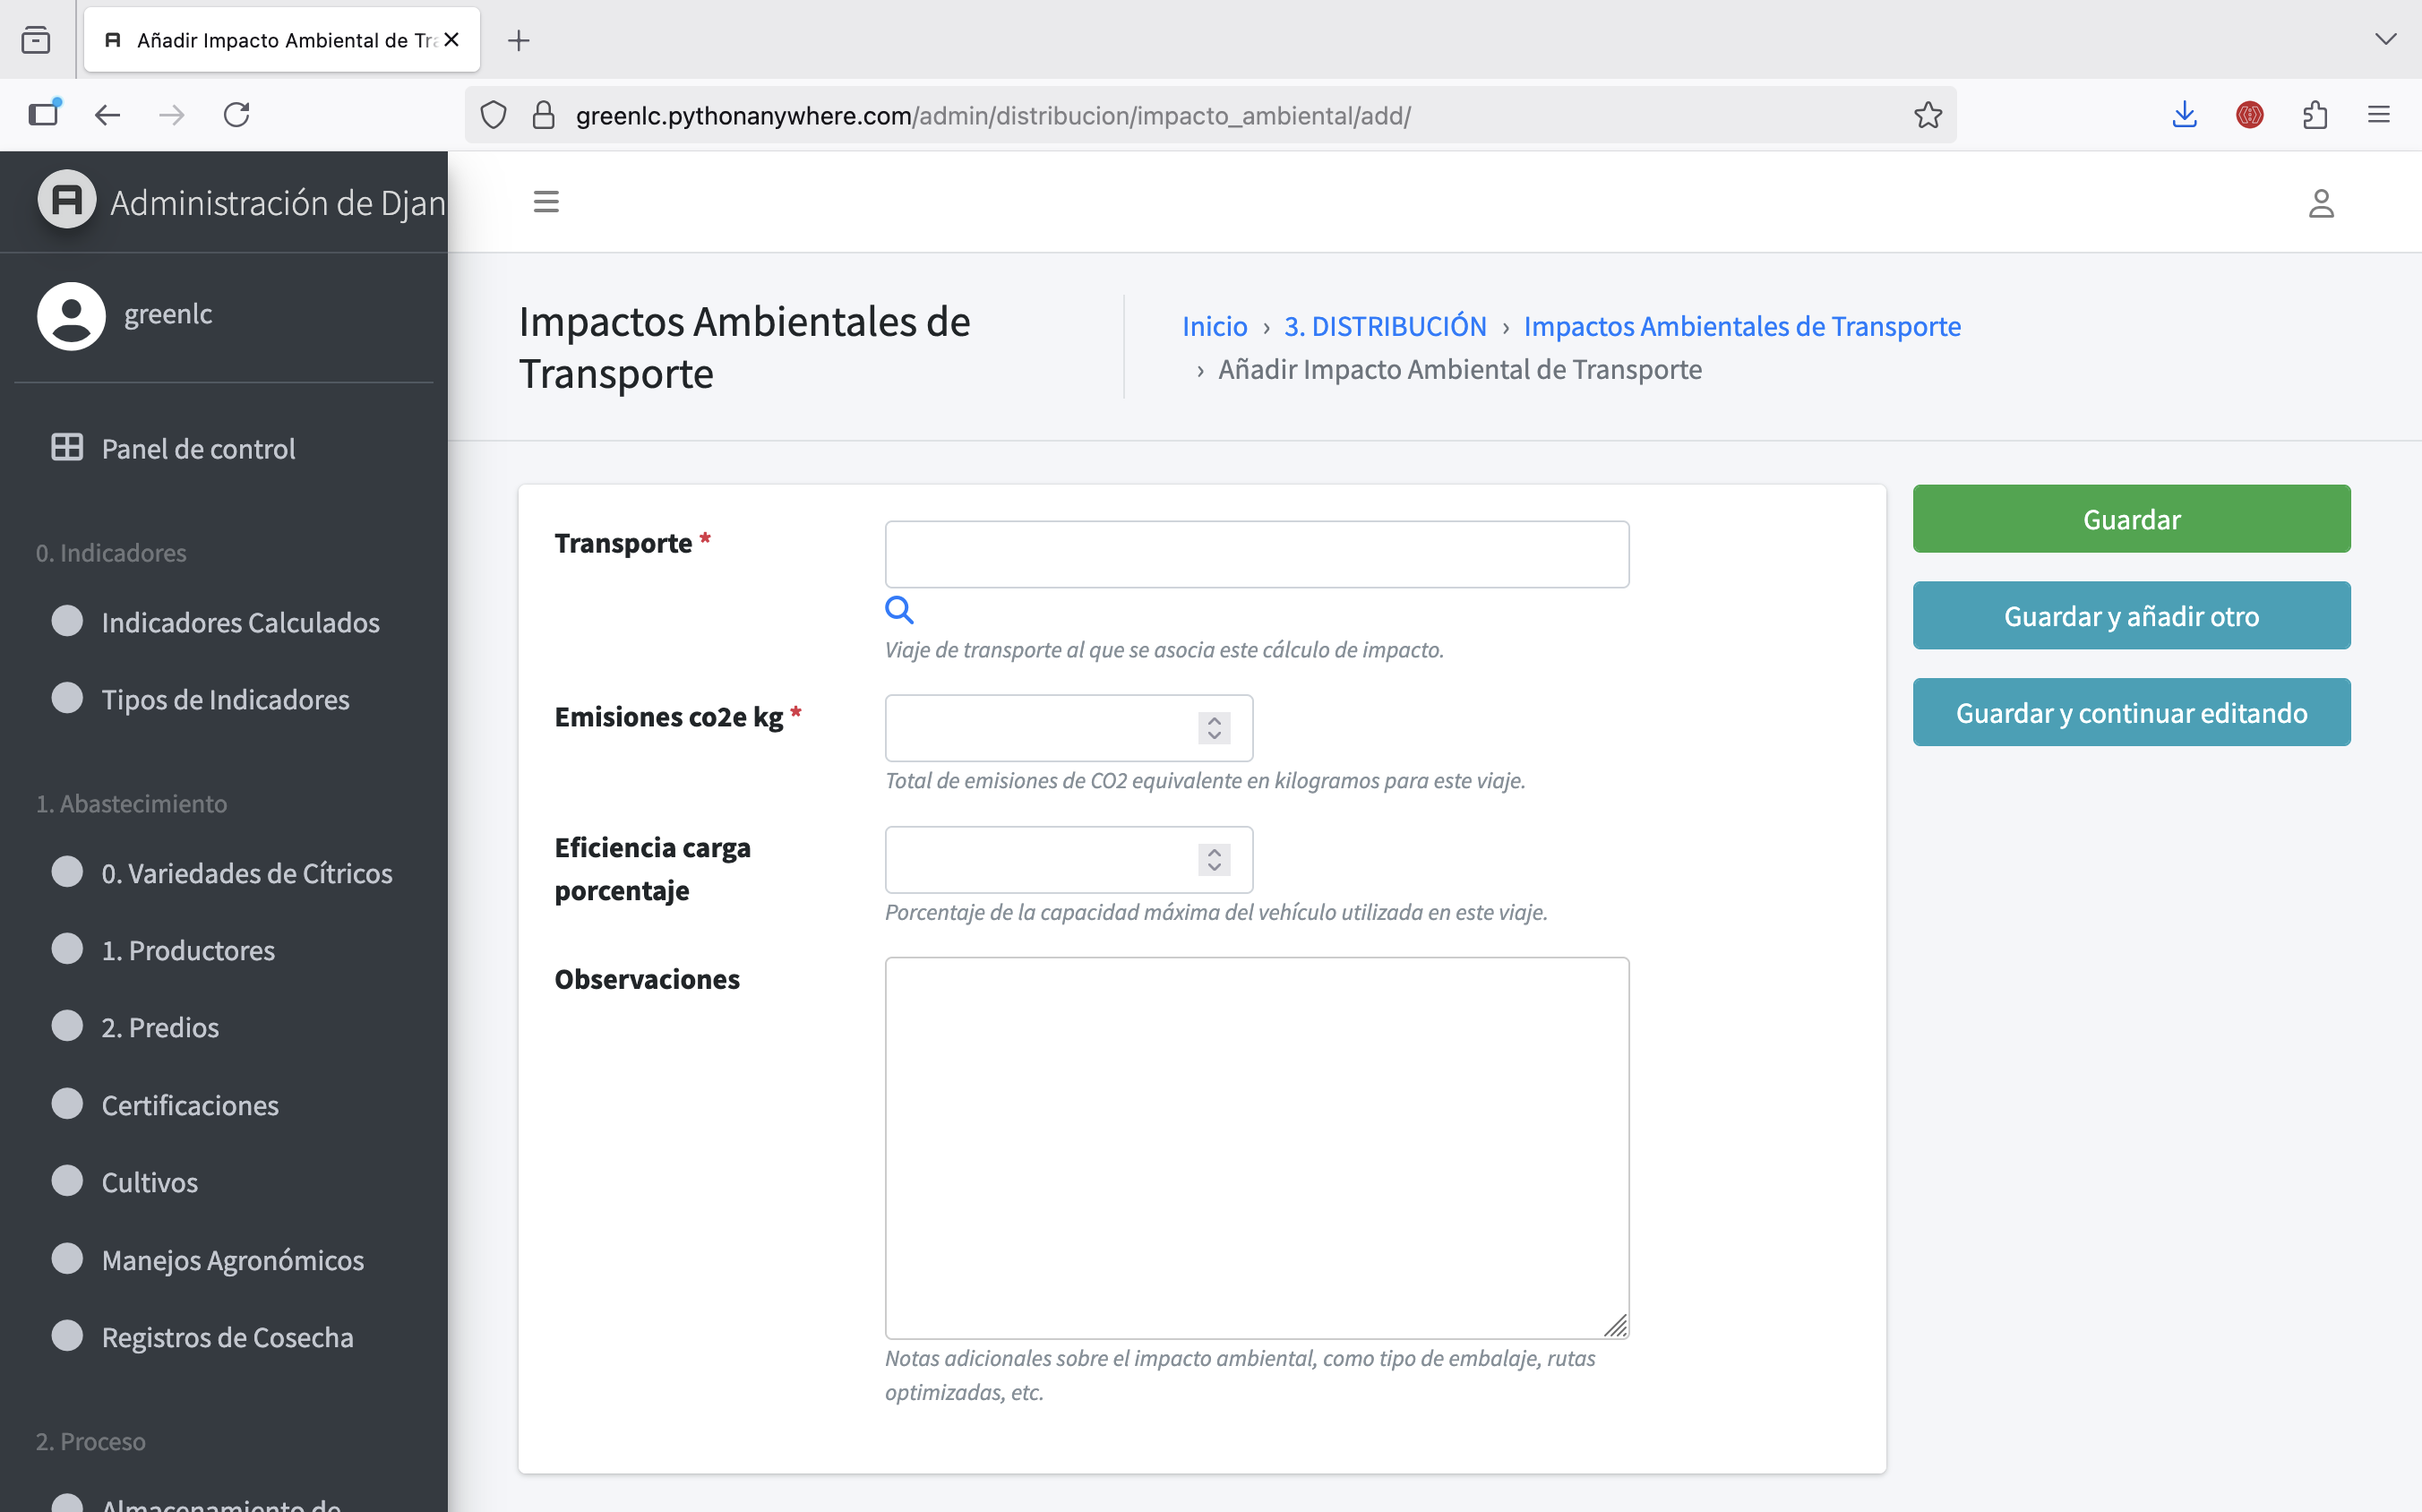Screen dimensions: 2422x1512
Task: Click the Panel de control grid icon
Action: (66, 448)
